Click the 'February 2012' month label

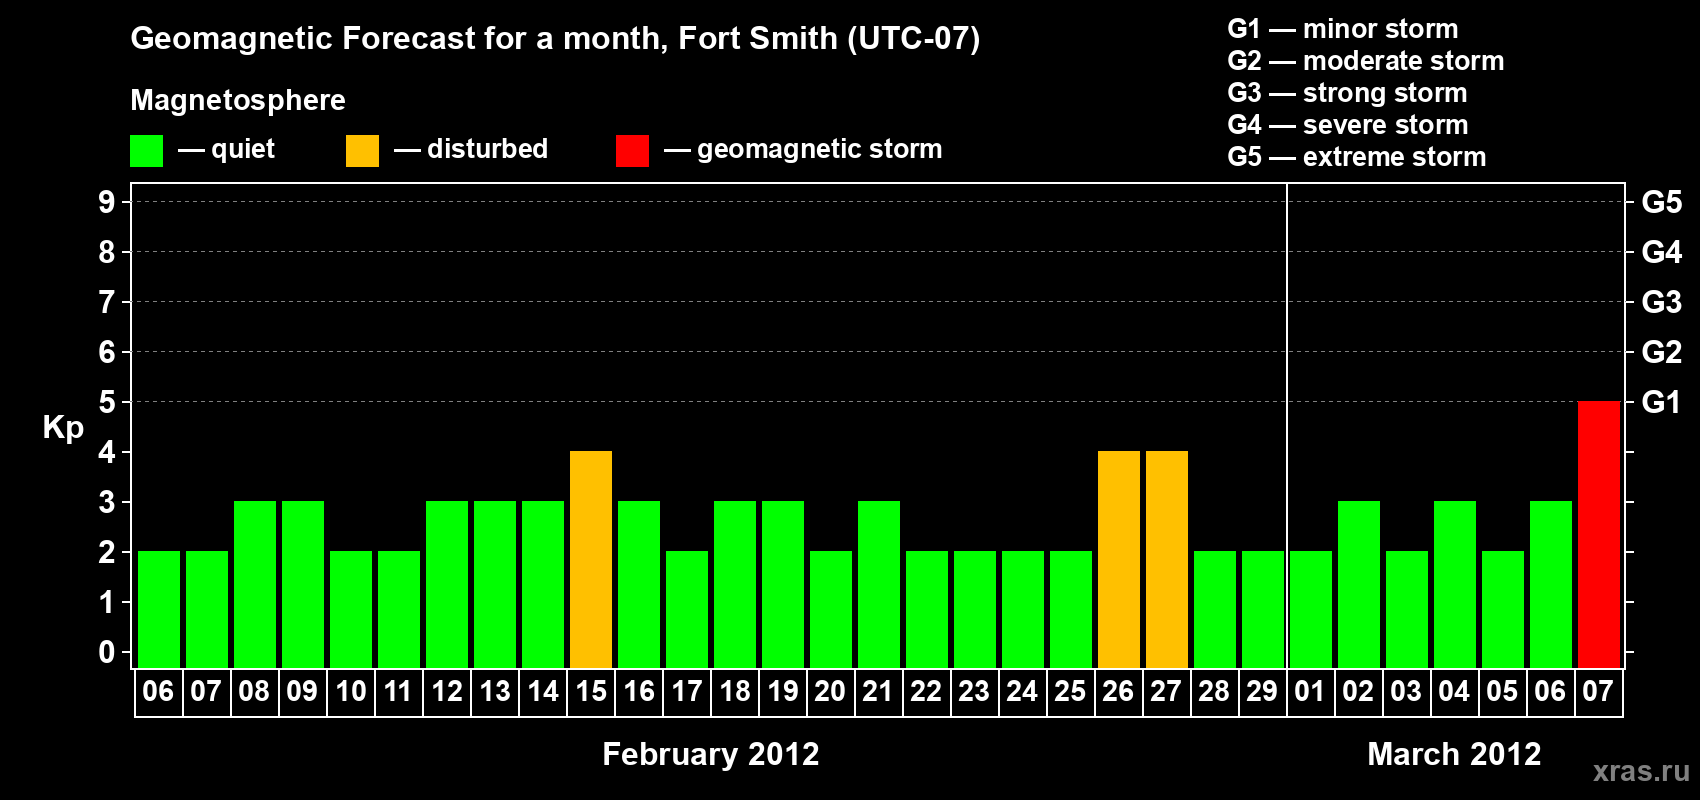click(711, 754)
